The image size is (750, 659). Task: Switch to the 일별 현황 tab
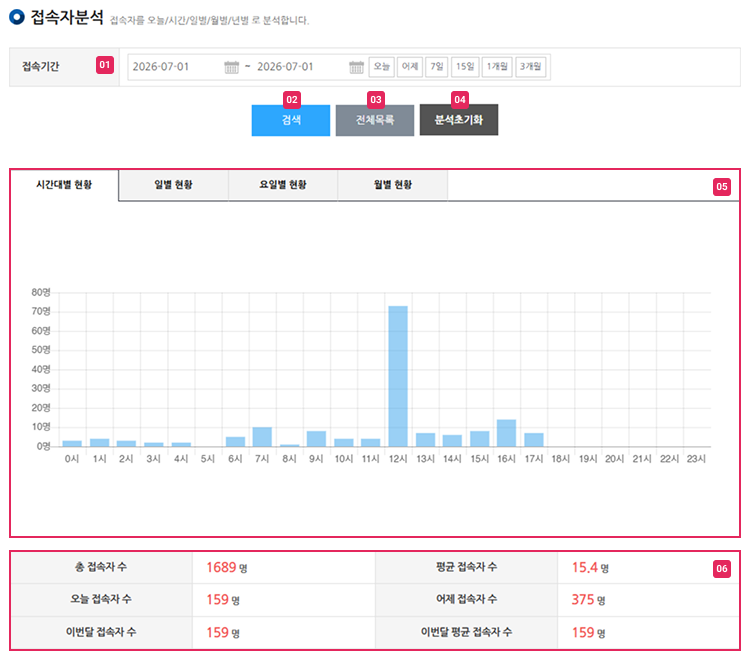pos(174,185)
